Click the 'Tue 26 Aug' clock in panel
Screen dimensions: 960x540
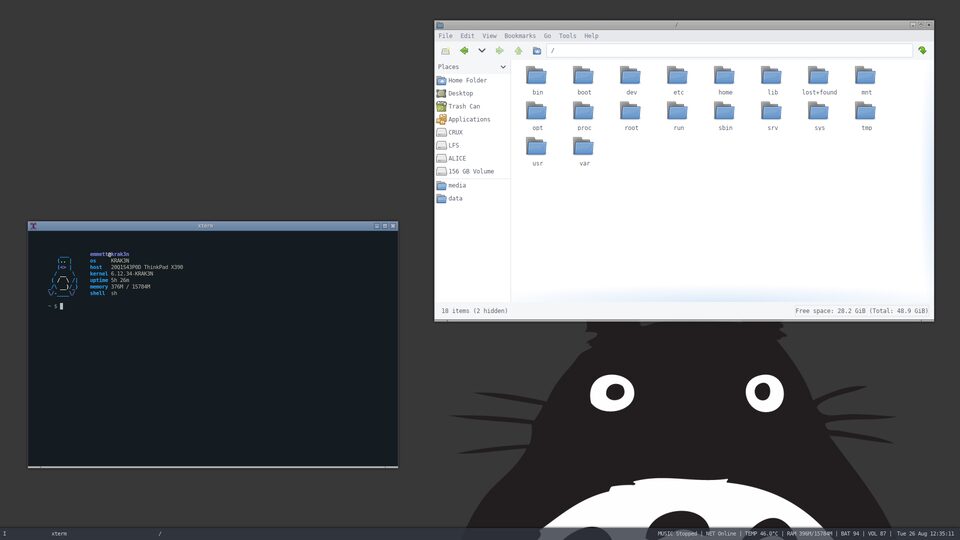click(x=925, y=534)
